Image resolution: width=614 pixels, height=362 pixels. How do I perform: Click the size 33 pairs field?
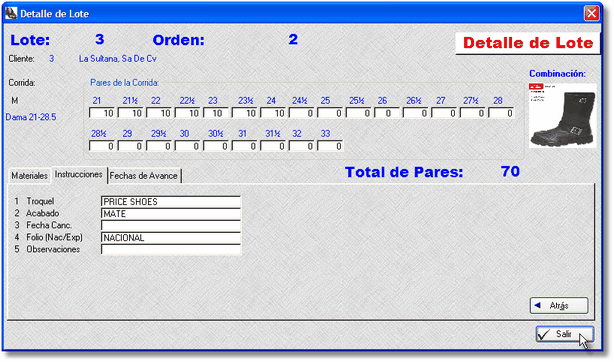[330, 146]
